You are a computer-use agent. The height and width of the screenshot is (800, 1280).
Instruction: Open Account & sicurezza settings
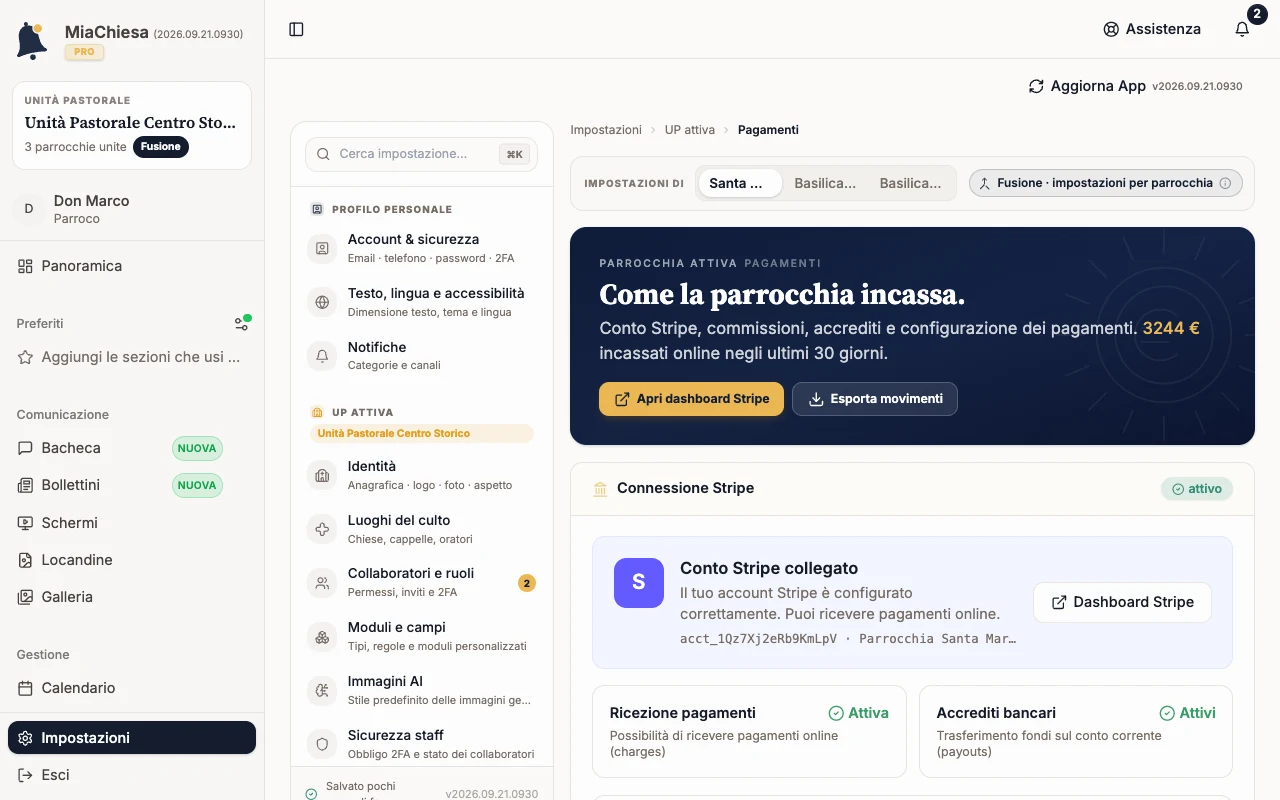point(421,248)
